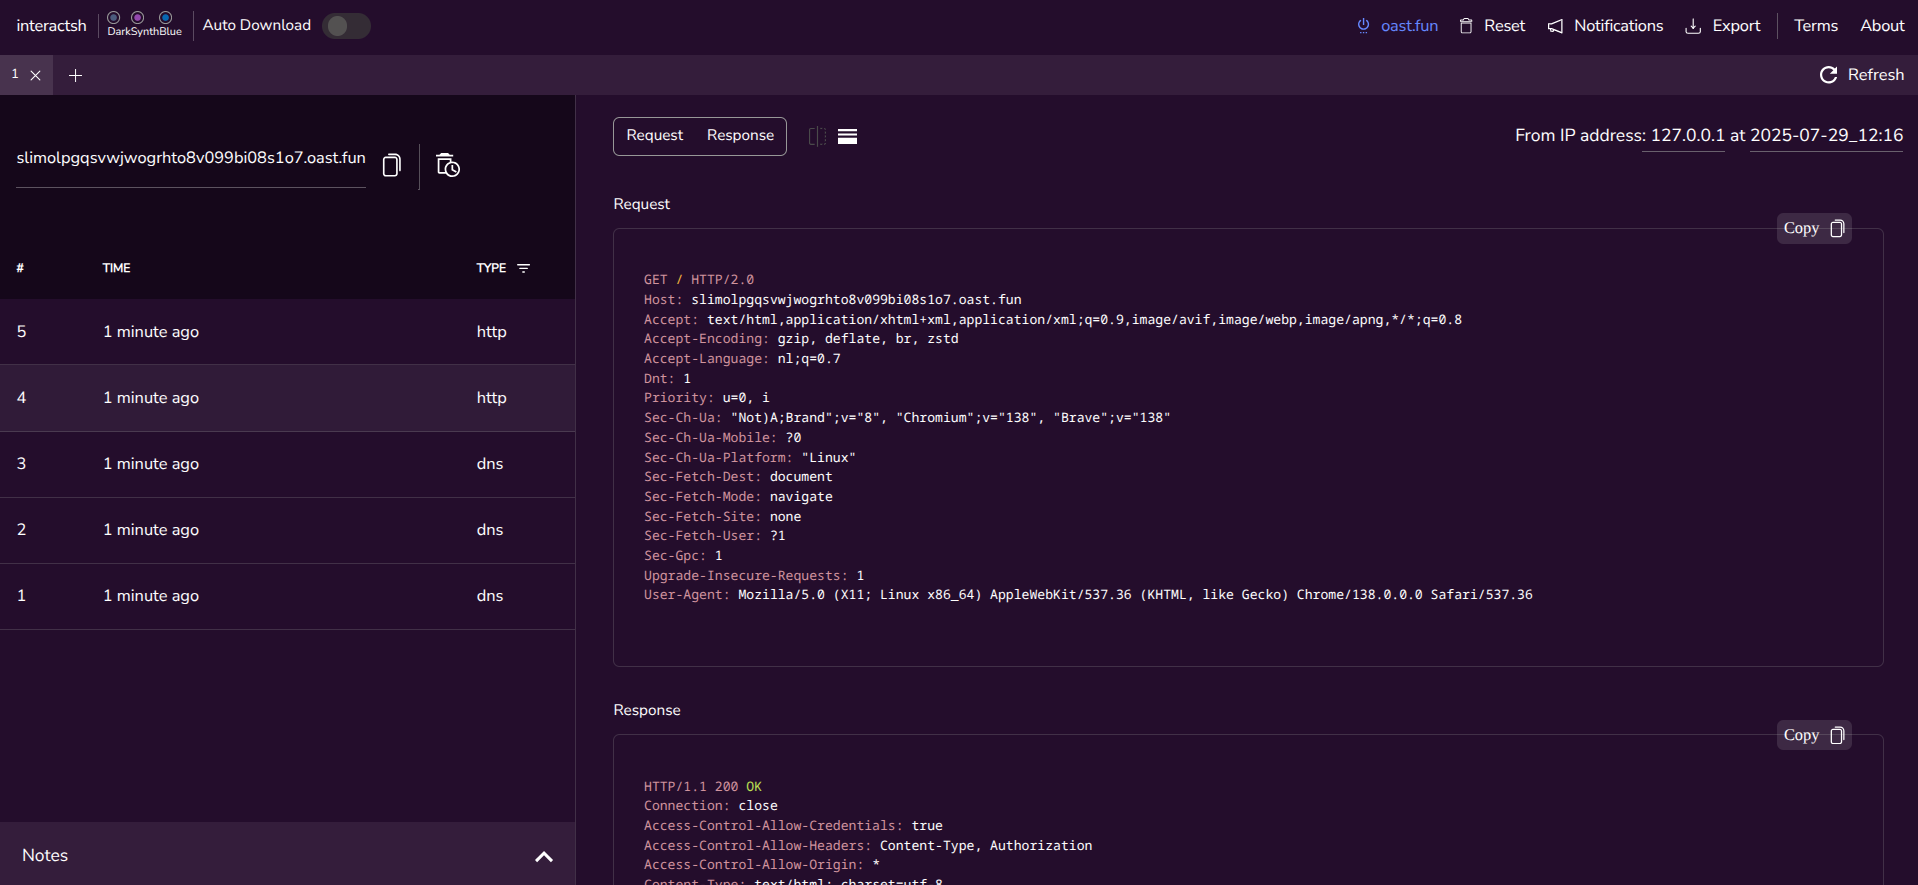Click the Sec-Ch-Ua-Platform "Linux" line
This screenshot has width=1918, height=885.
[x=749, y=458]
